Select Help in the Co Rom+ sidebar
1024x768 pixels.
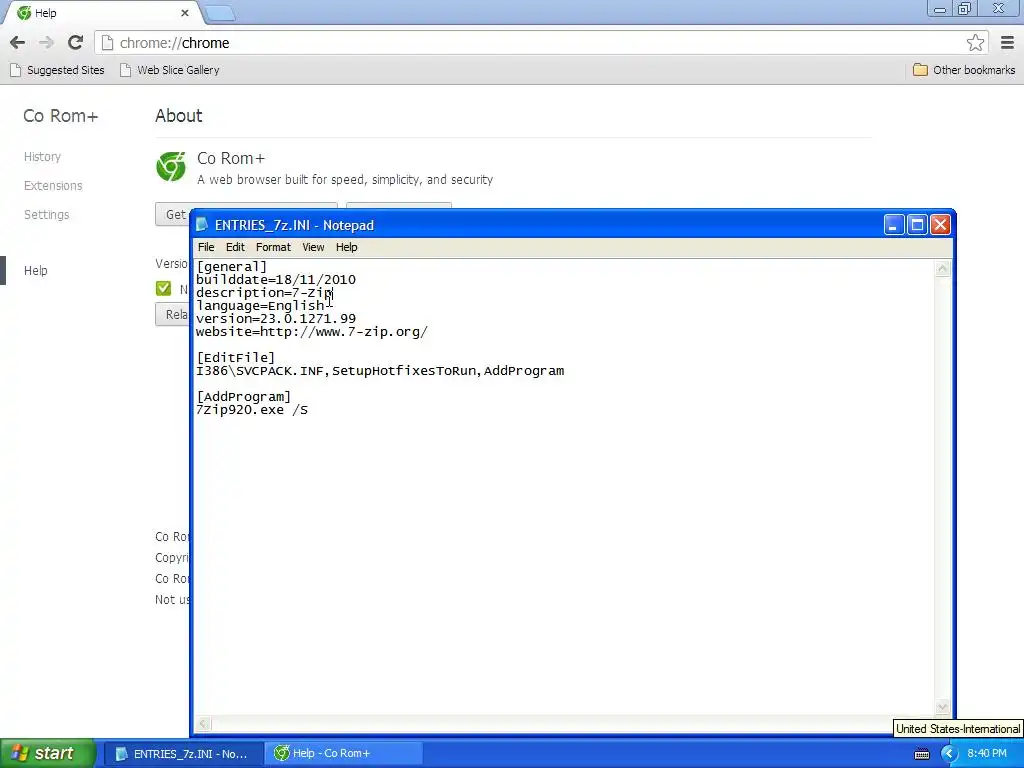point(35,270)
